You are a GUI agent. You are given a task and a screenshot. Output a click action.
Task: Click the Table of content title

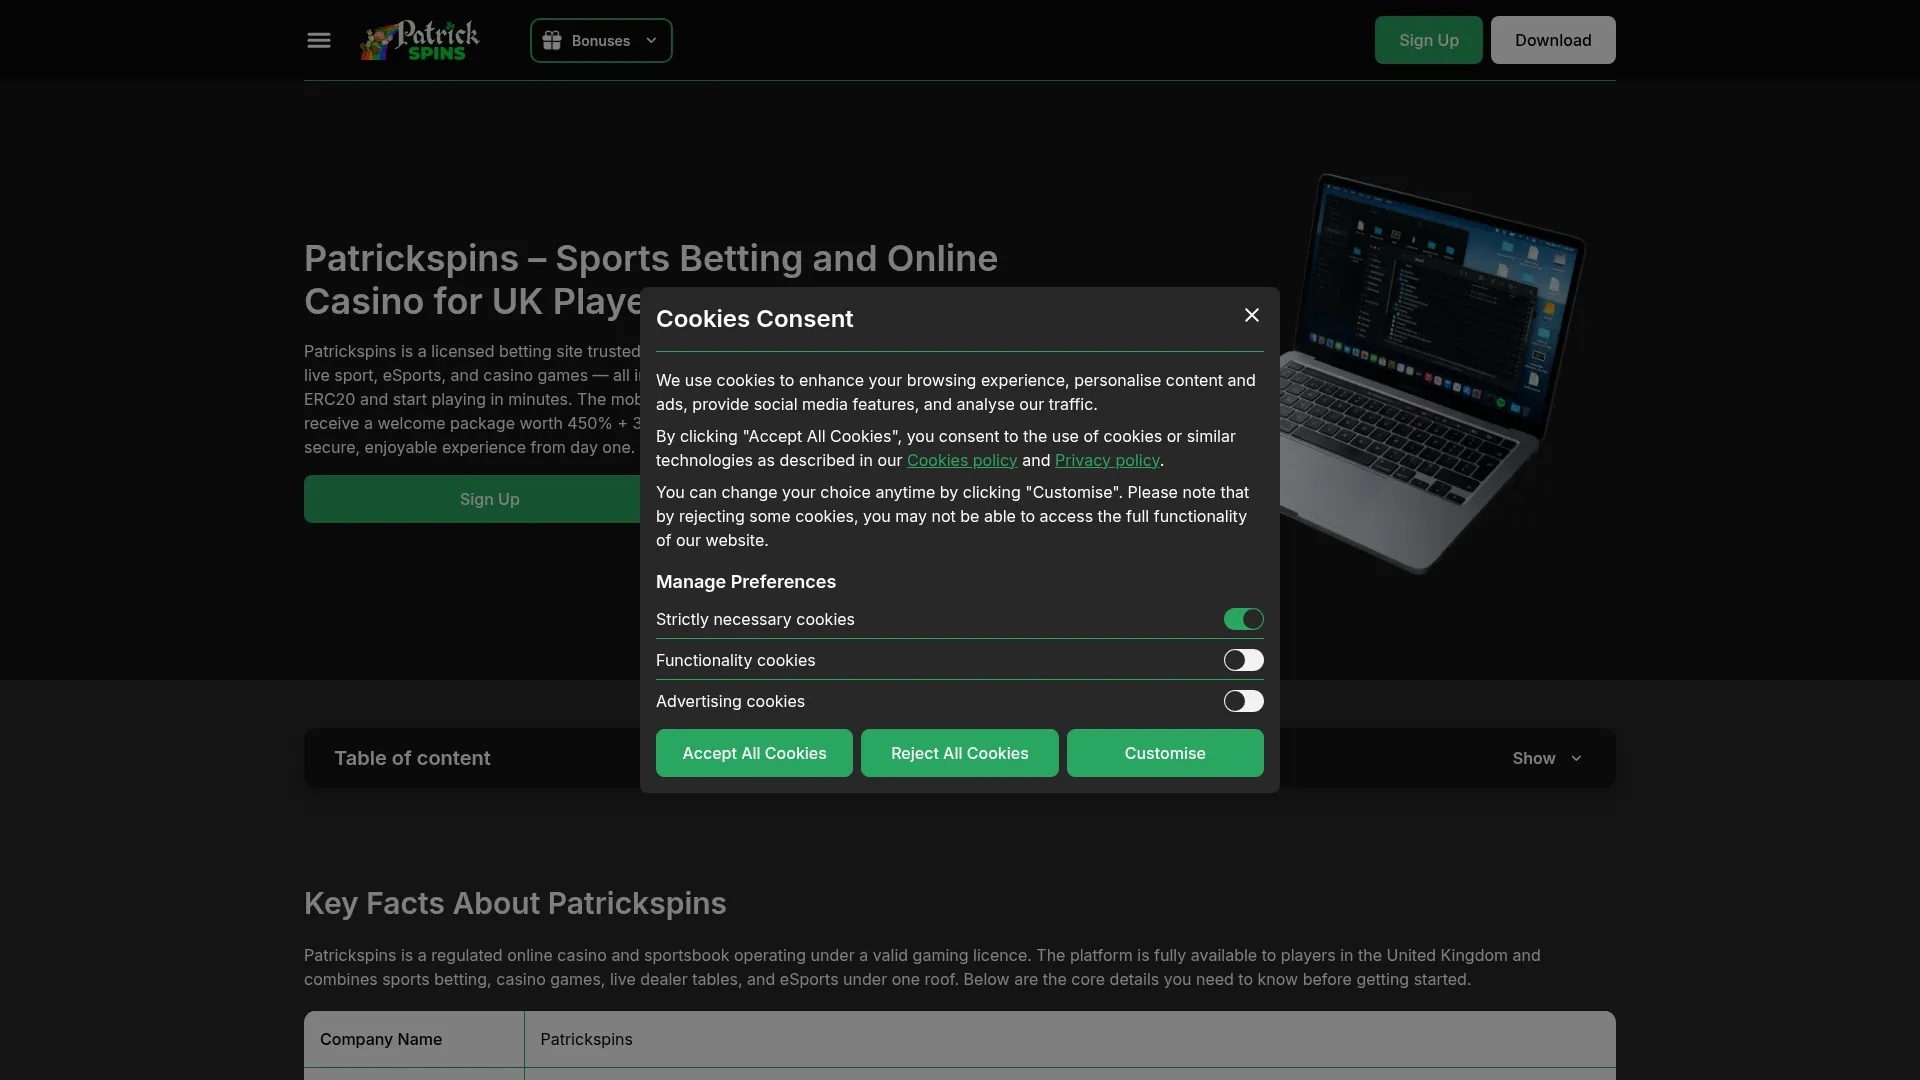pos(412,758)
